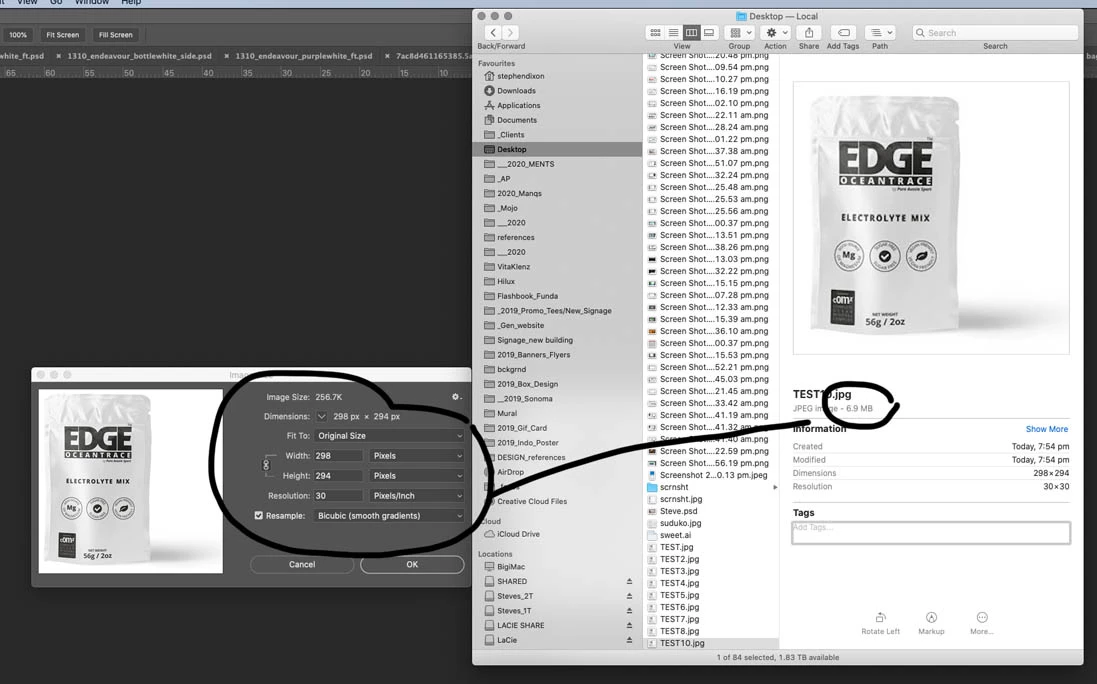Open Downloads in the Finder sidebar
Image resolution: width=1097 pixels, height=684 pixels.
(516, 91)
